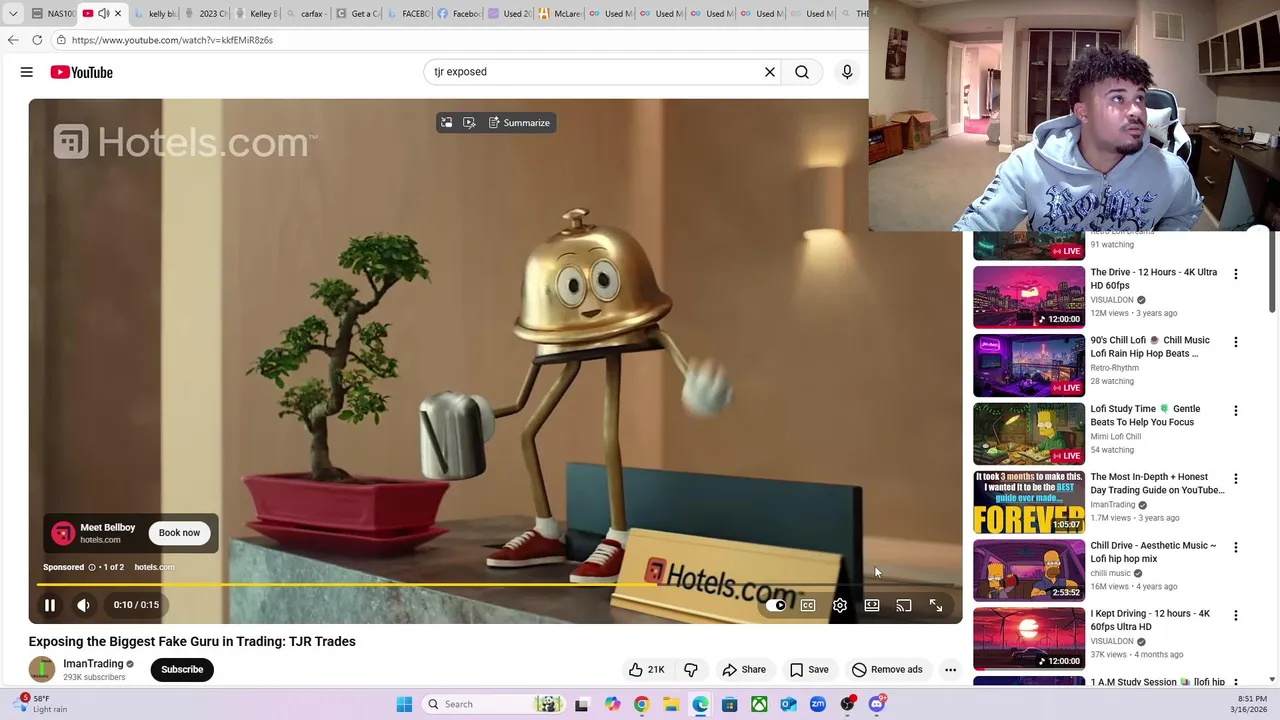Open hotels.com sponsored link
The height and width of the screenshot is (720, 1280).
coord(154,567)
